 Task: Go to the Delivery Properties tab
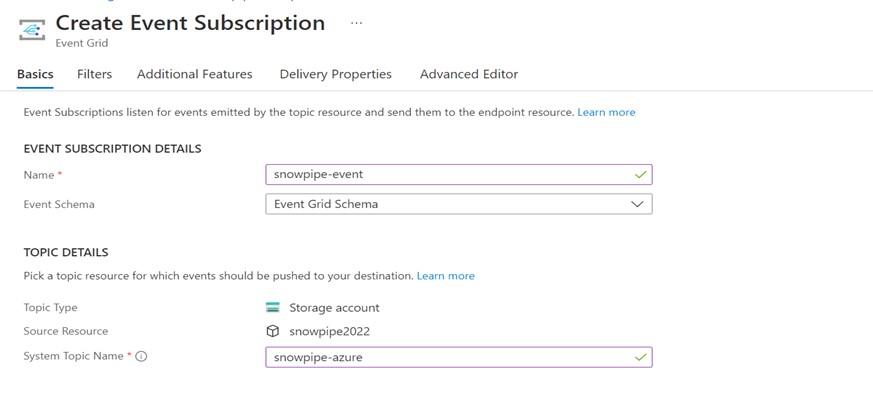[336, 74]
